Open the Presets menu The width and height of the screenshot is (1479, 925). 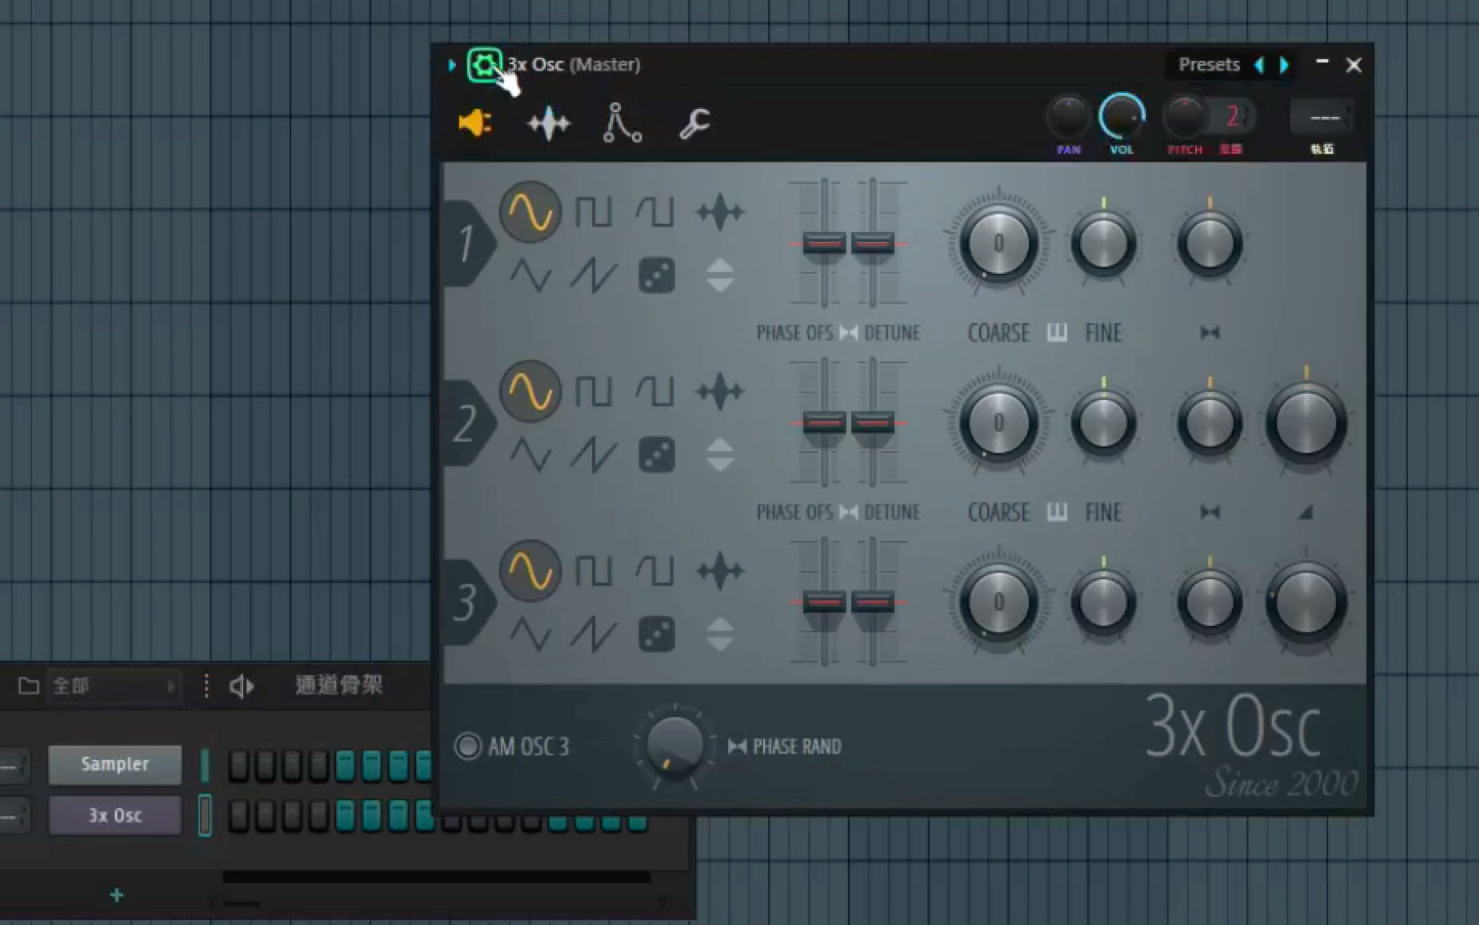point(1209,65)
